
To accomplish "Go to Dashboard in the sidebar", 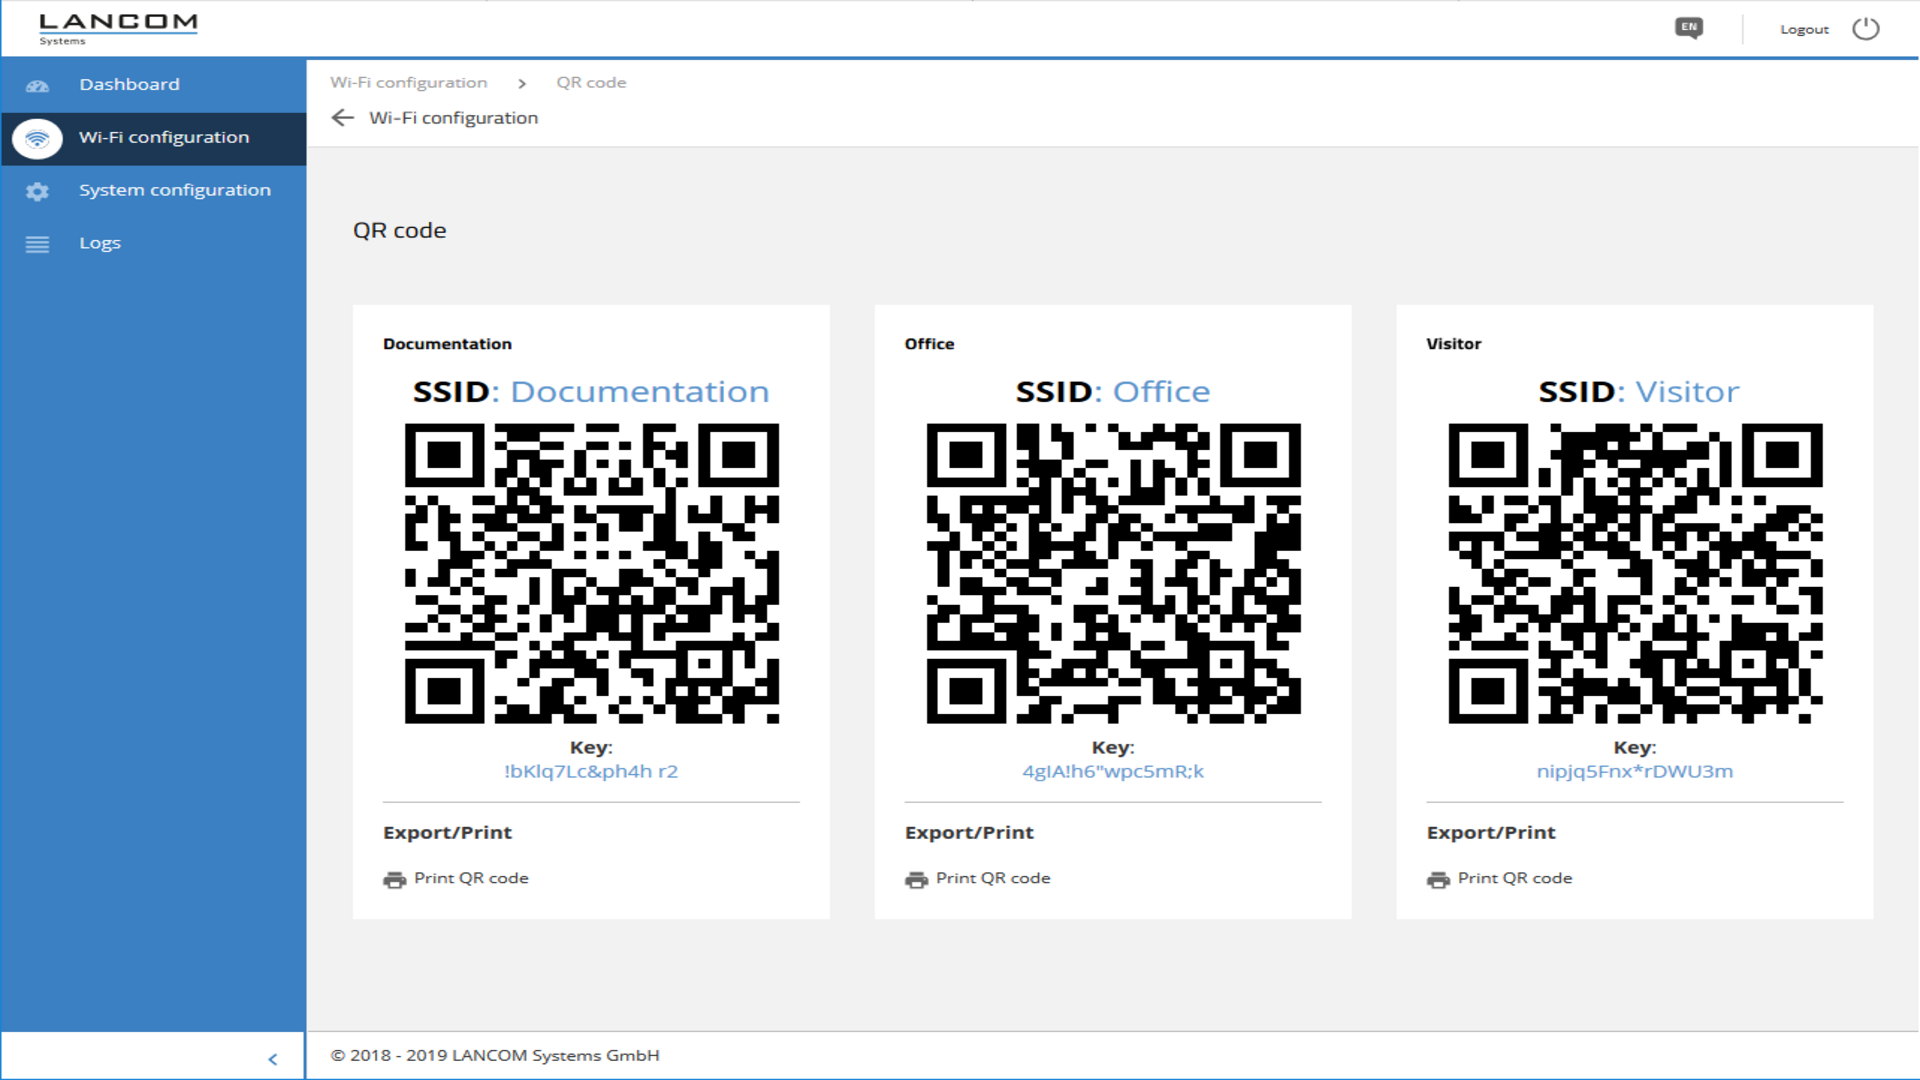I will click(x=130, y=85).
